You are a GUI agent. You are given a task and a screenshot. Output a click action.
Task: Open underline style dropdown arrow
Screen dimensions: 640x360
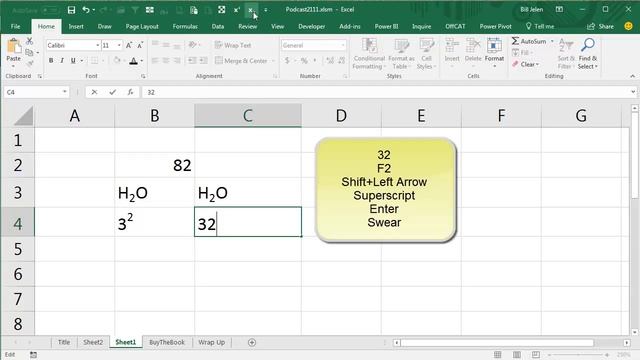(x=82, y=60)
